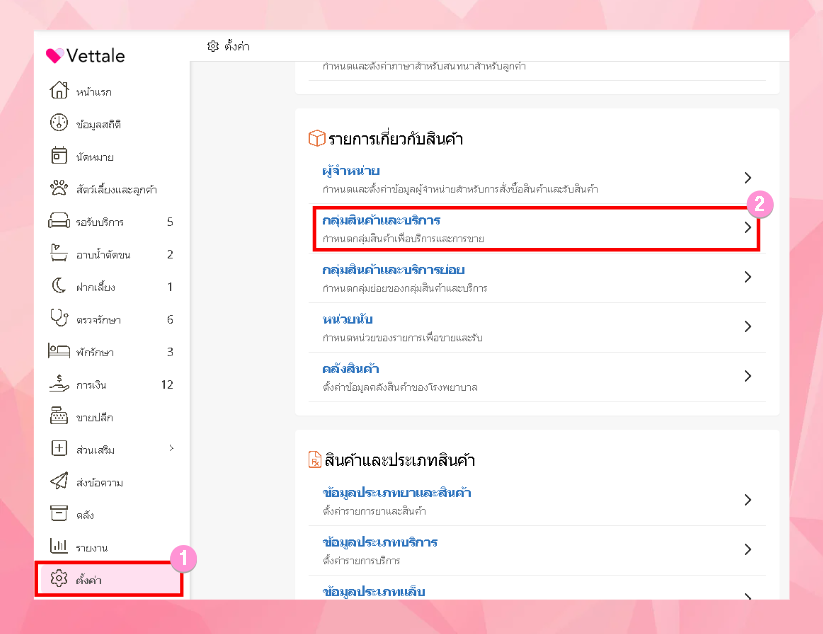
Task: Open การเงิน finance menu item
Action: point(95,385)
